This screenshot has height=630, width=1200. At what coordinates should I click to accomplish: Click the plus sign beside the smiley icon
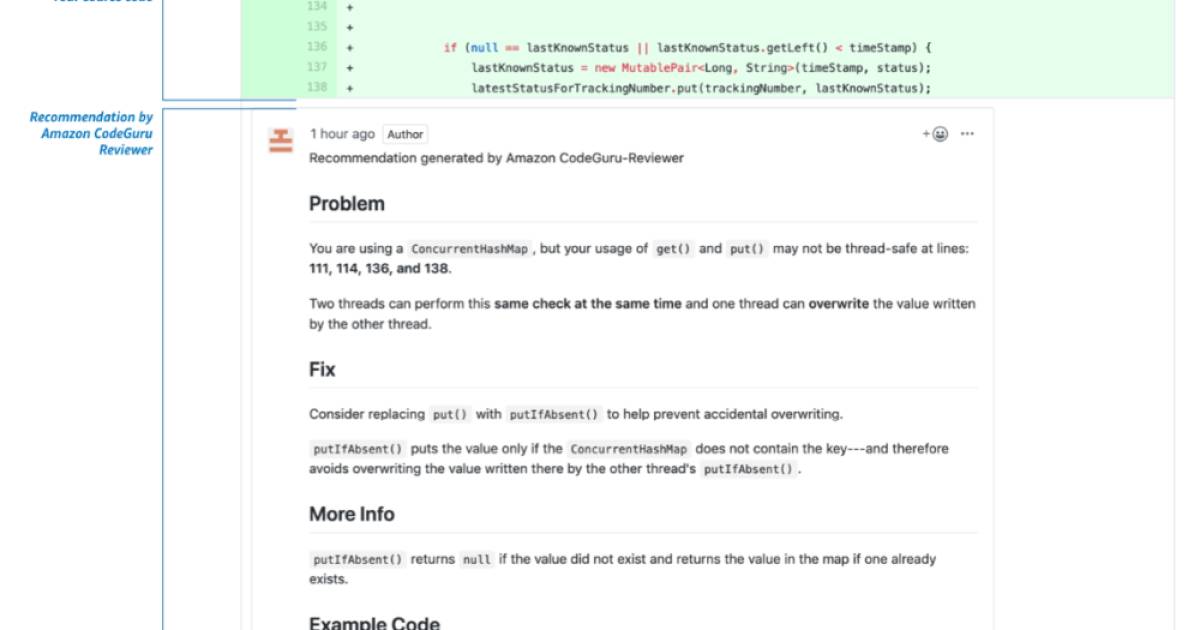[x=925, y=132]
